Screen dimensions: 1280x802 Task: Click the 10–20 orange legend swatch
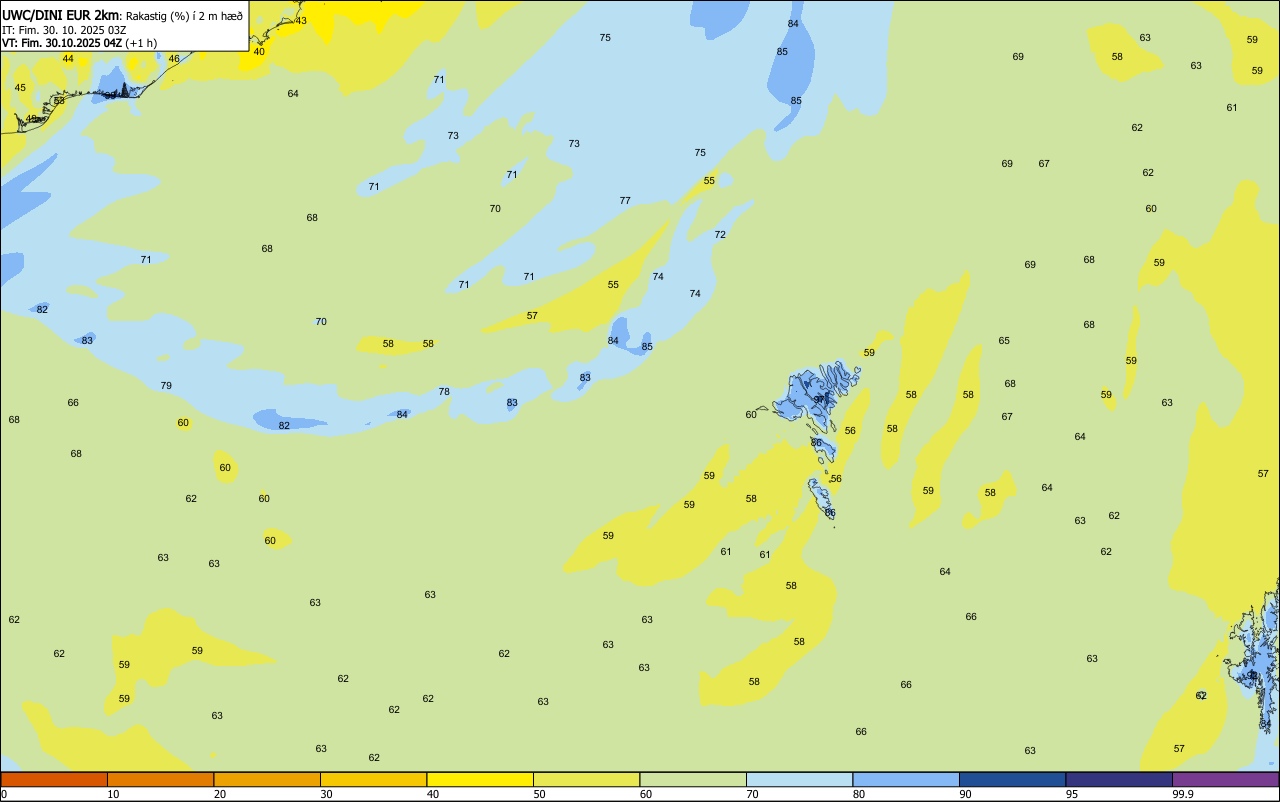[x=160, y=779]
